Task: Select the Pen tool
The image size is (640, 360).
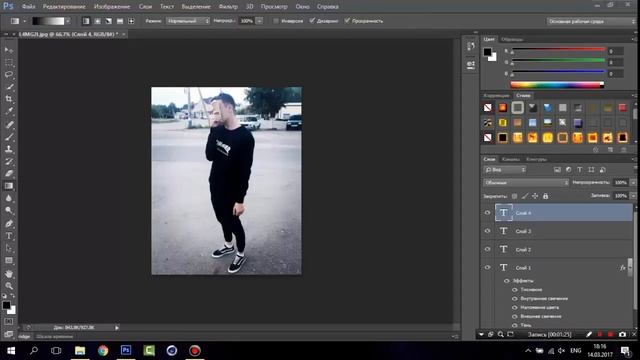Action: pos(9,223)
